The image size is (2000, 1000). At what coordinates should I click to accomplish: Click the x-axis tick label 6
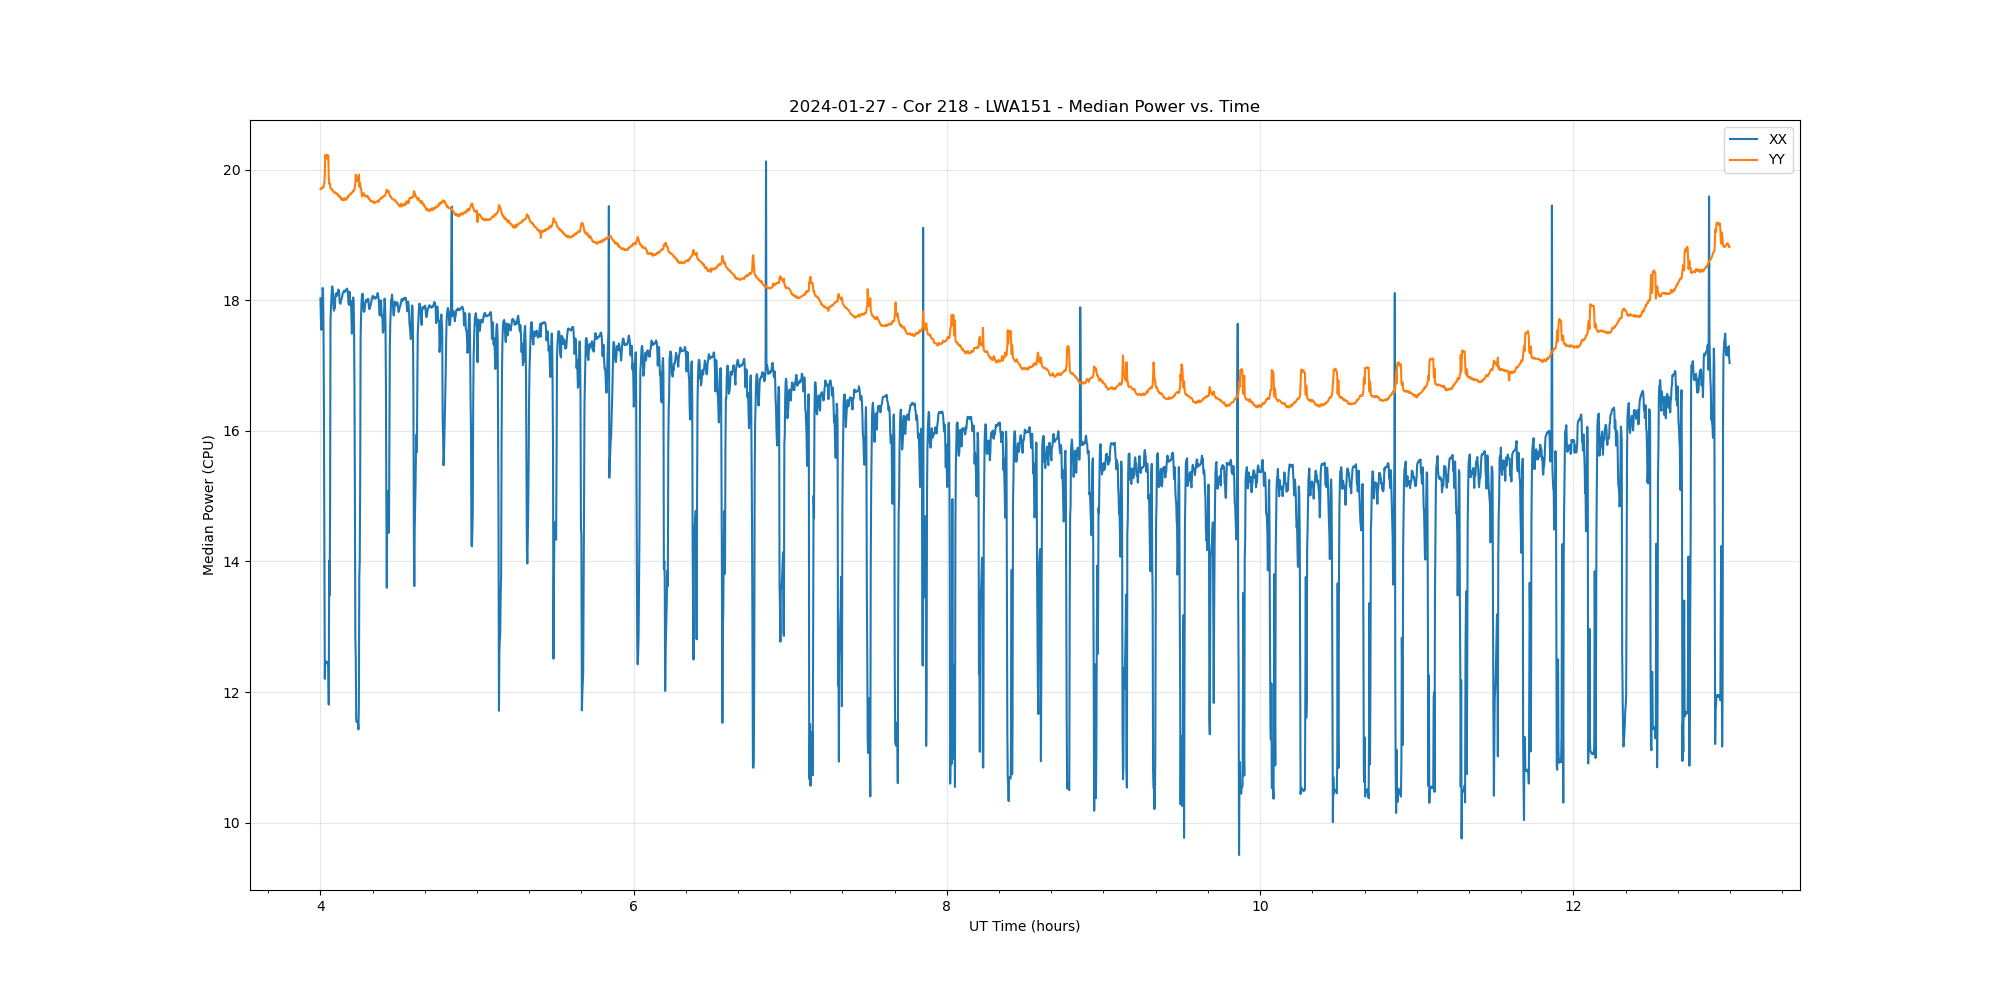(x=634, y=907)
